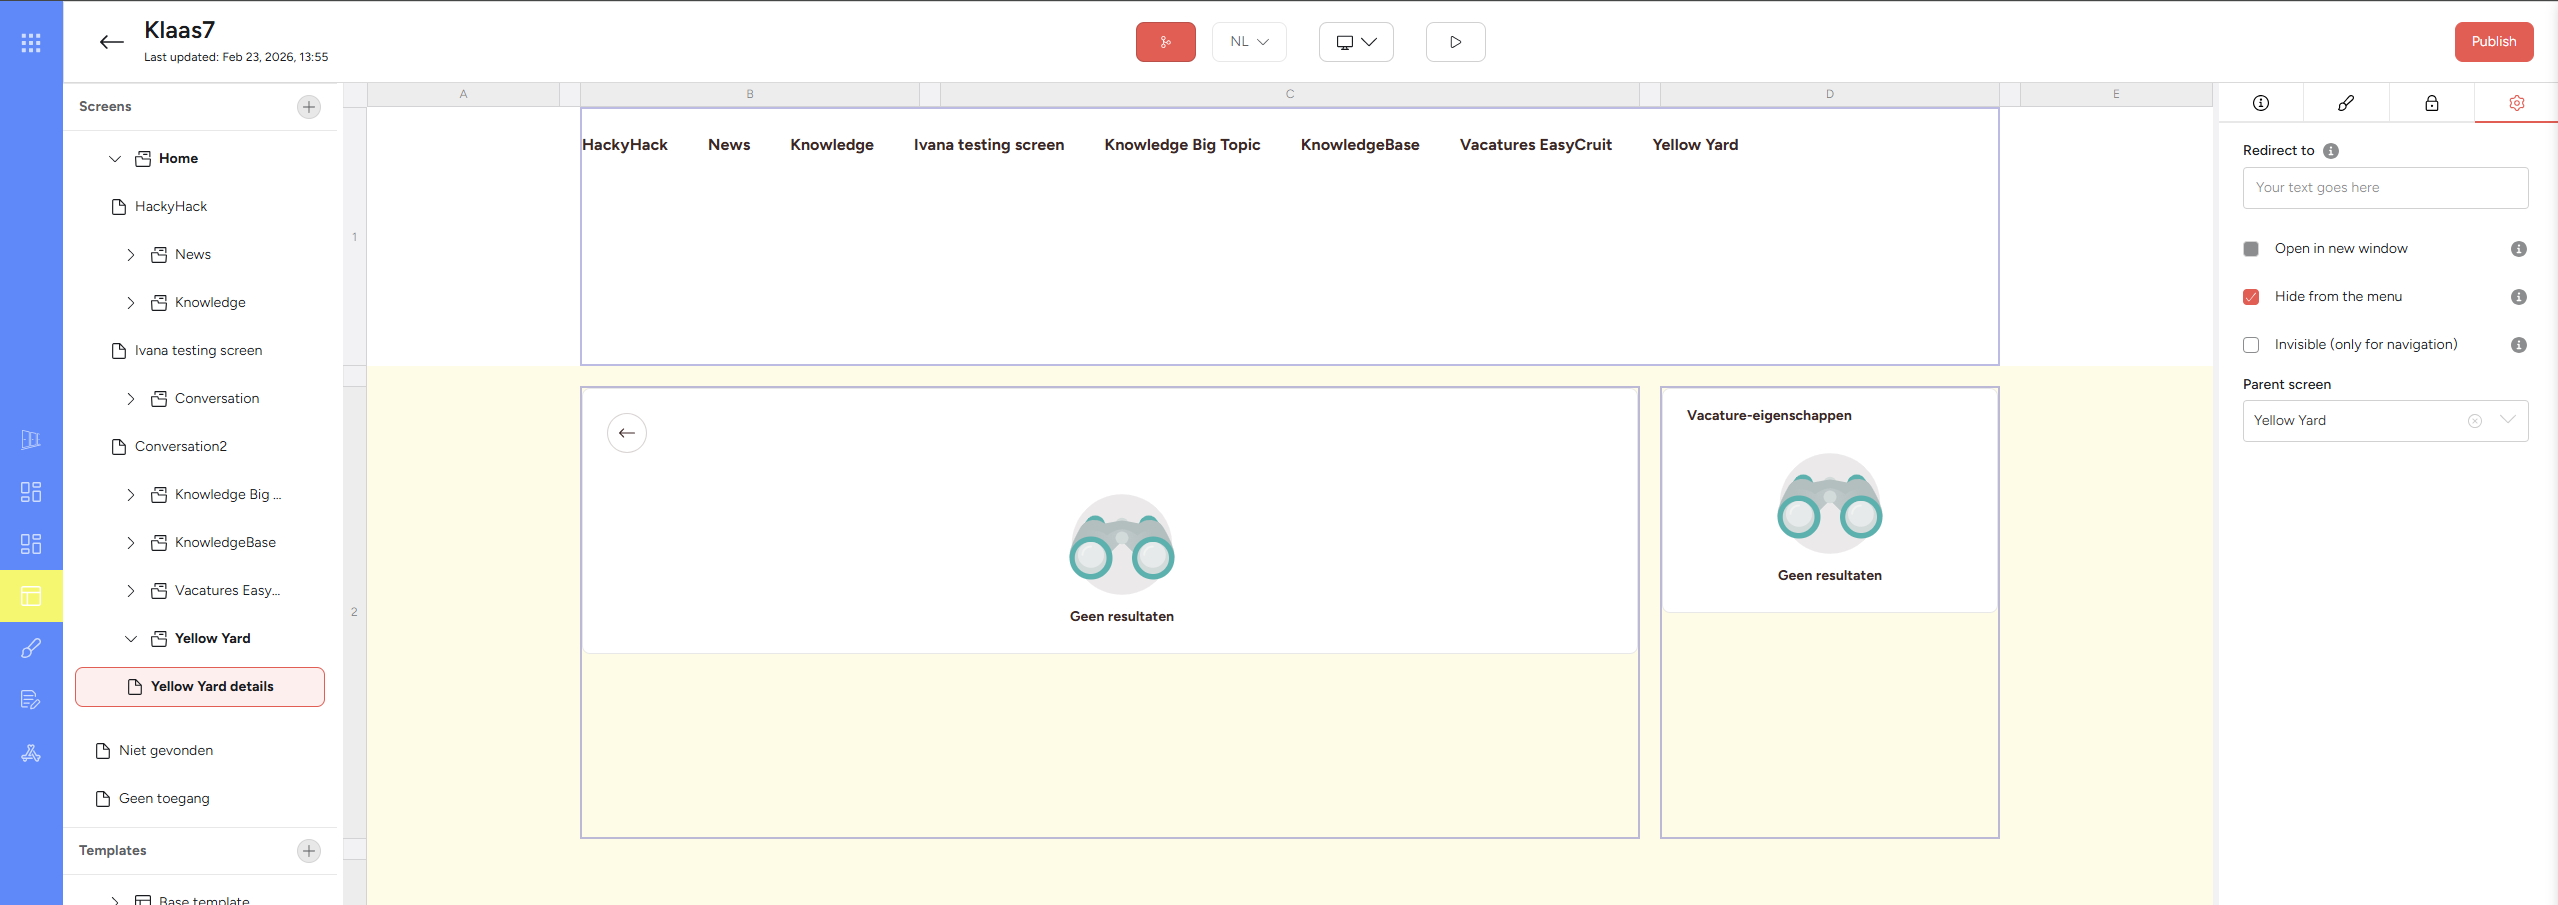Open the device preview dropdown
2558x905 pixels.
tap(1356, 42)
